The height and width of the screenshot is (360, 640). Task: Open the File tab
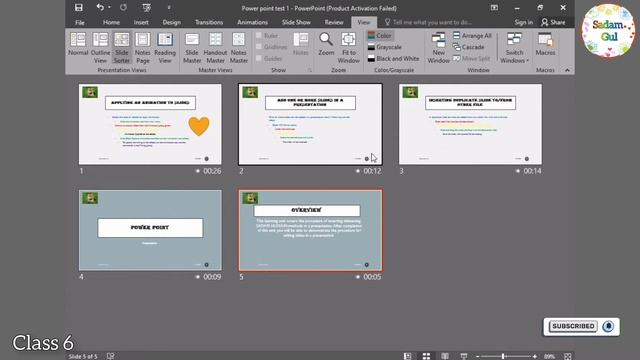coord(80,22)
